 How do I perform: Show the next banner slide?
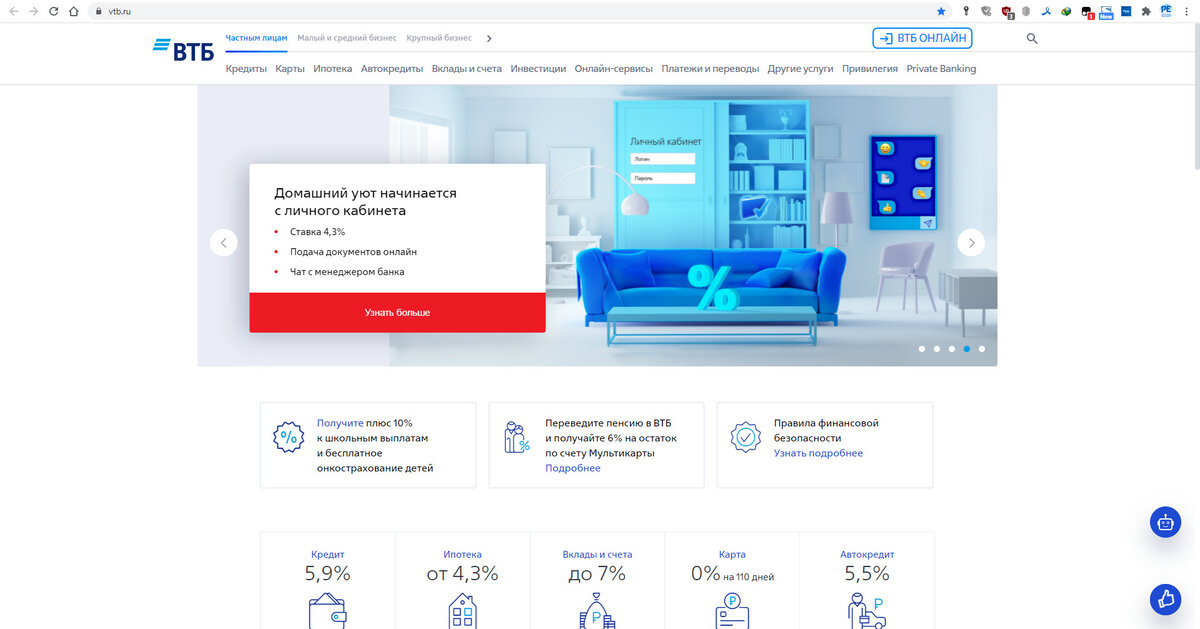tap(971, 243)
